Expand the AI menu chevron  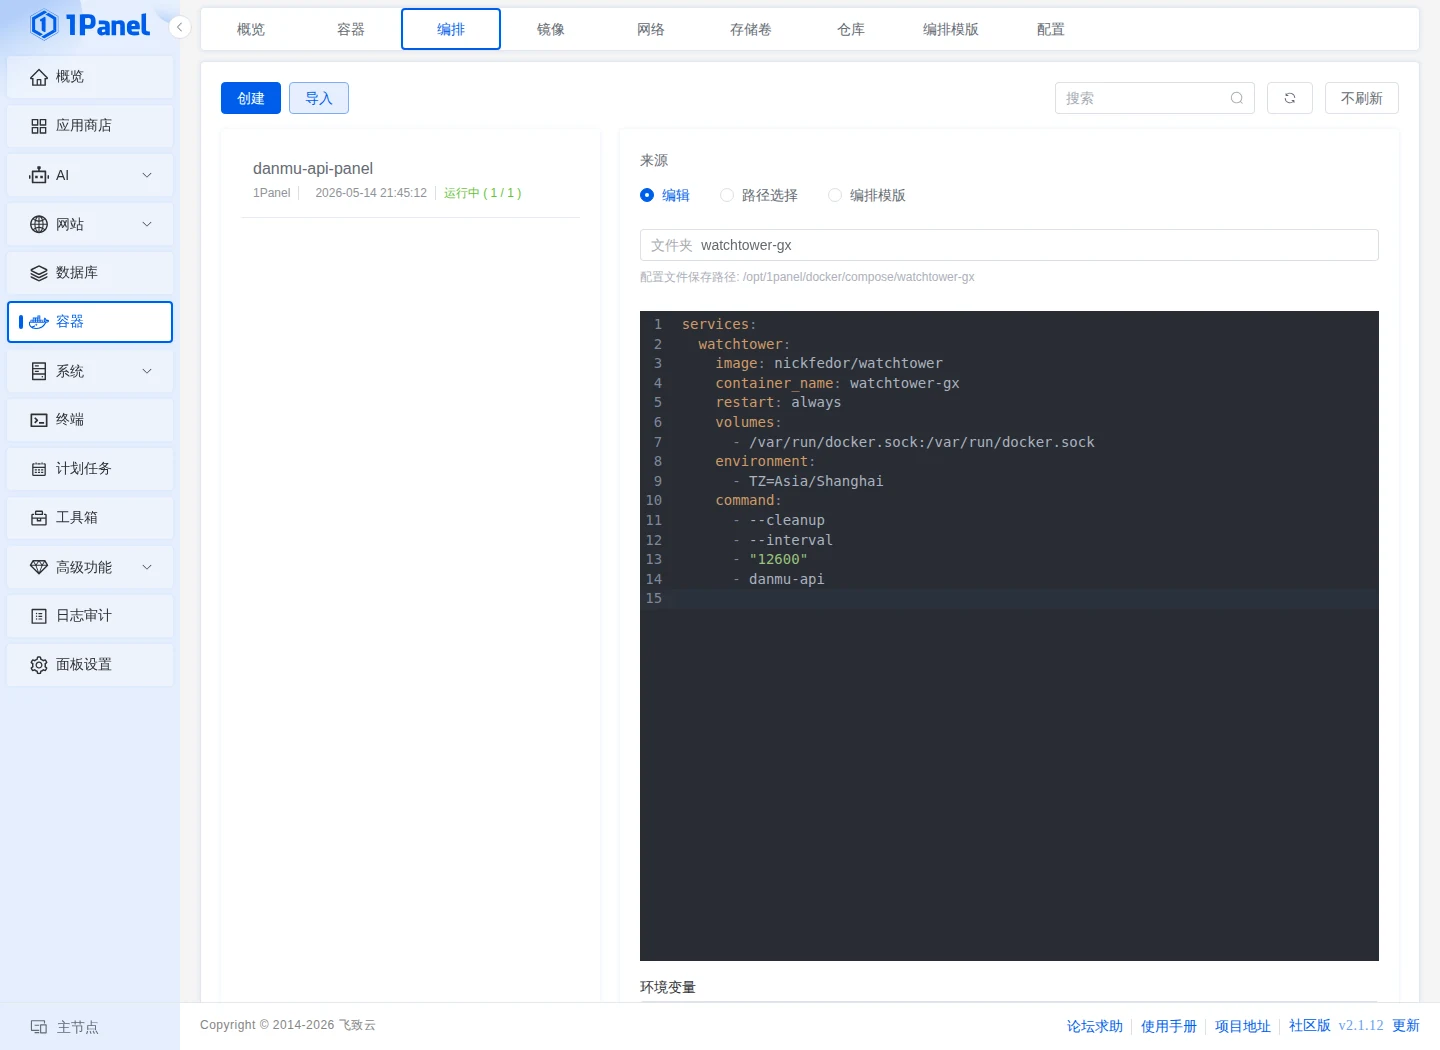147,175
